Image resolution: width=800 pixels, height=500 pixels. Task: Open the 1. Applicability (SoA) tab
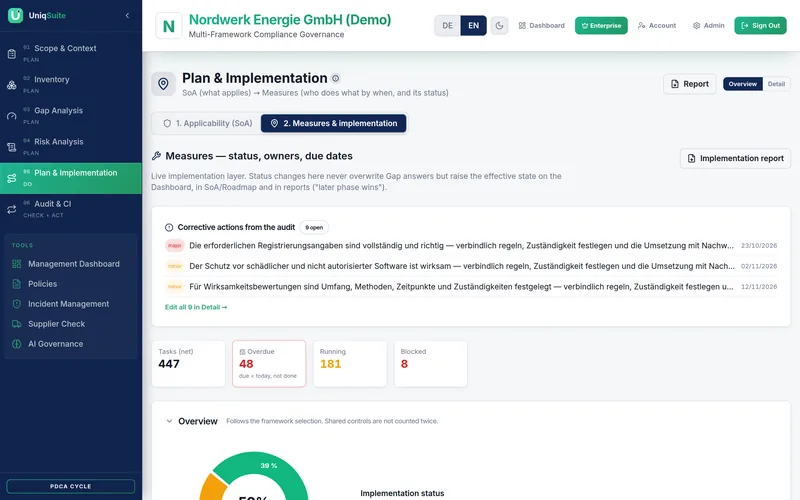pyautogui.click(x=208, y=123)
